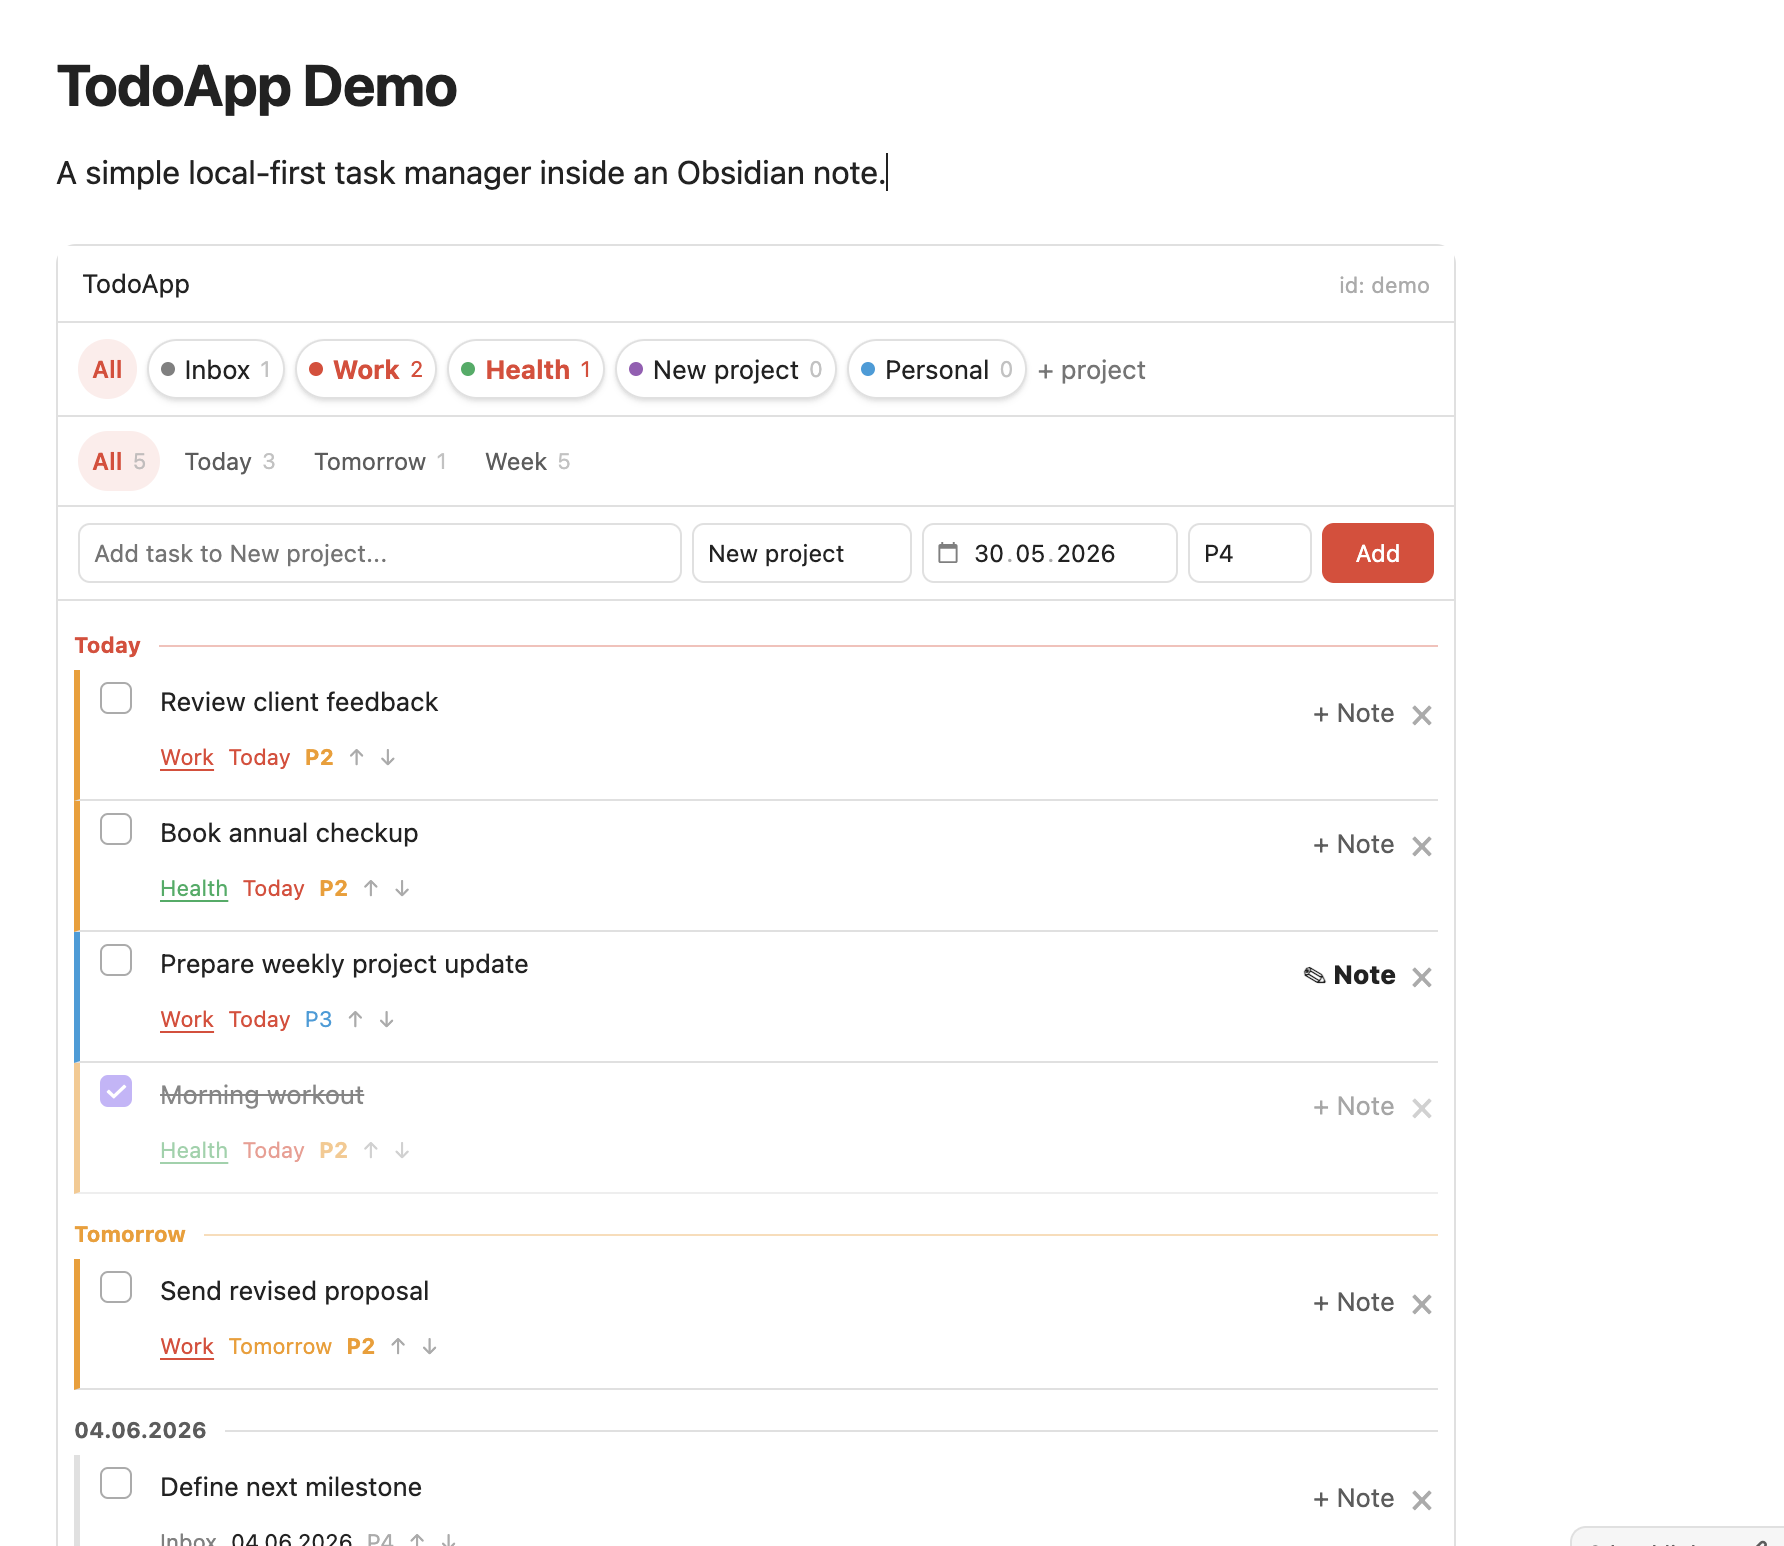Delete 'Morning workout' task
The width and height of the screenshot is (1784, 1546).
point(1422,1108)
